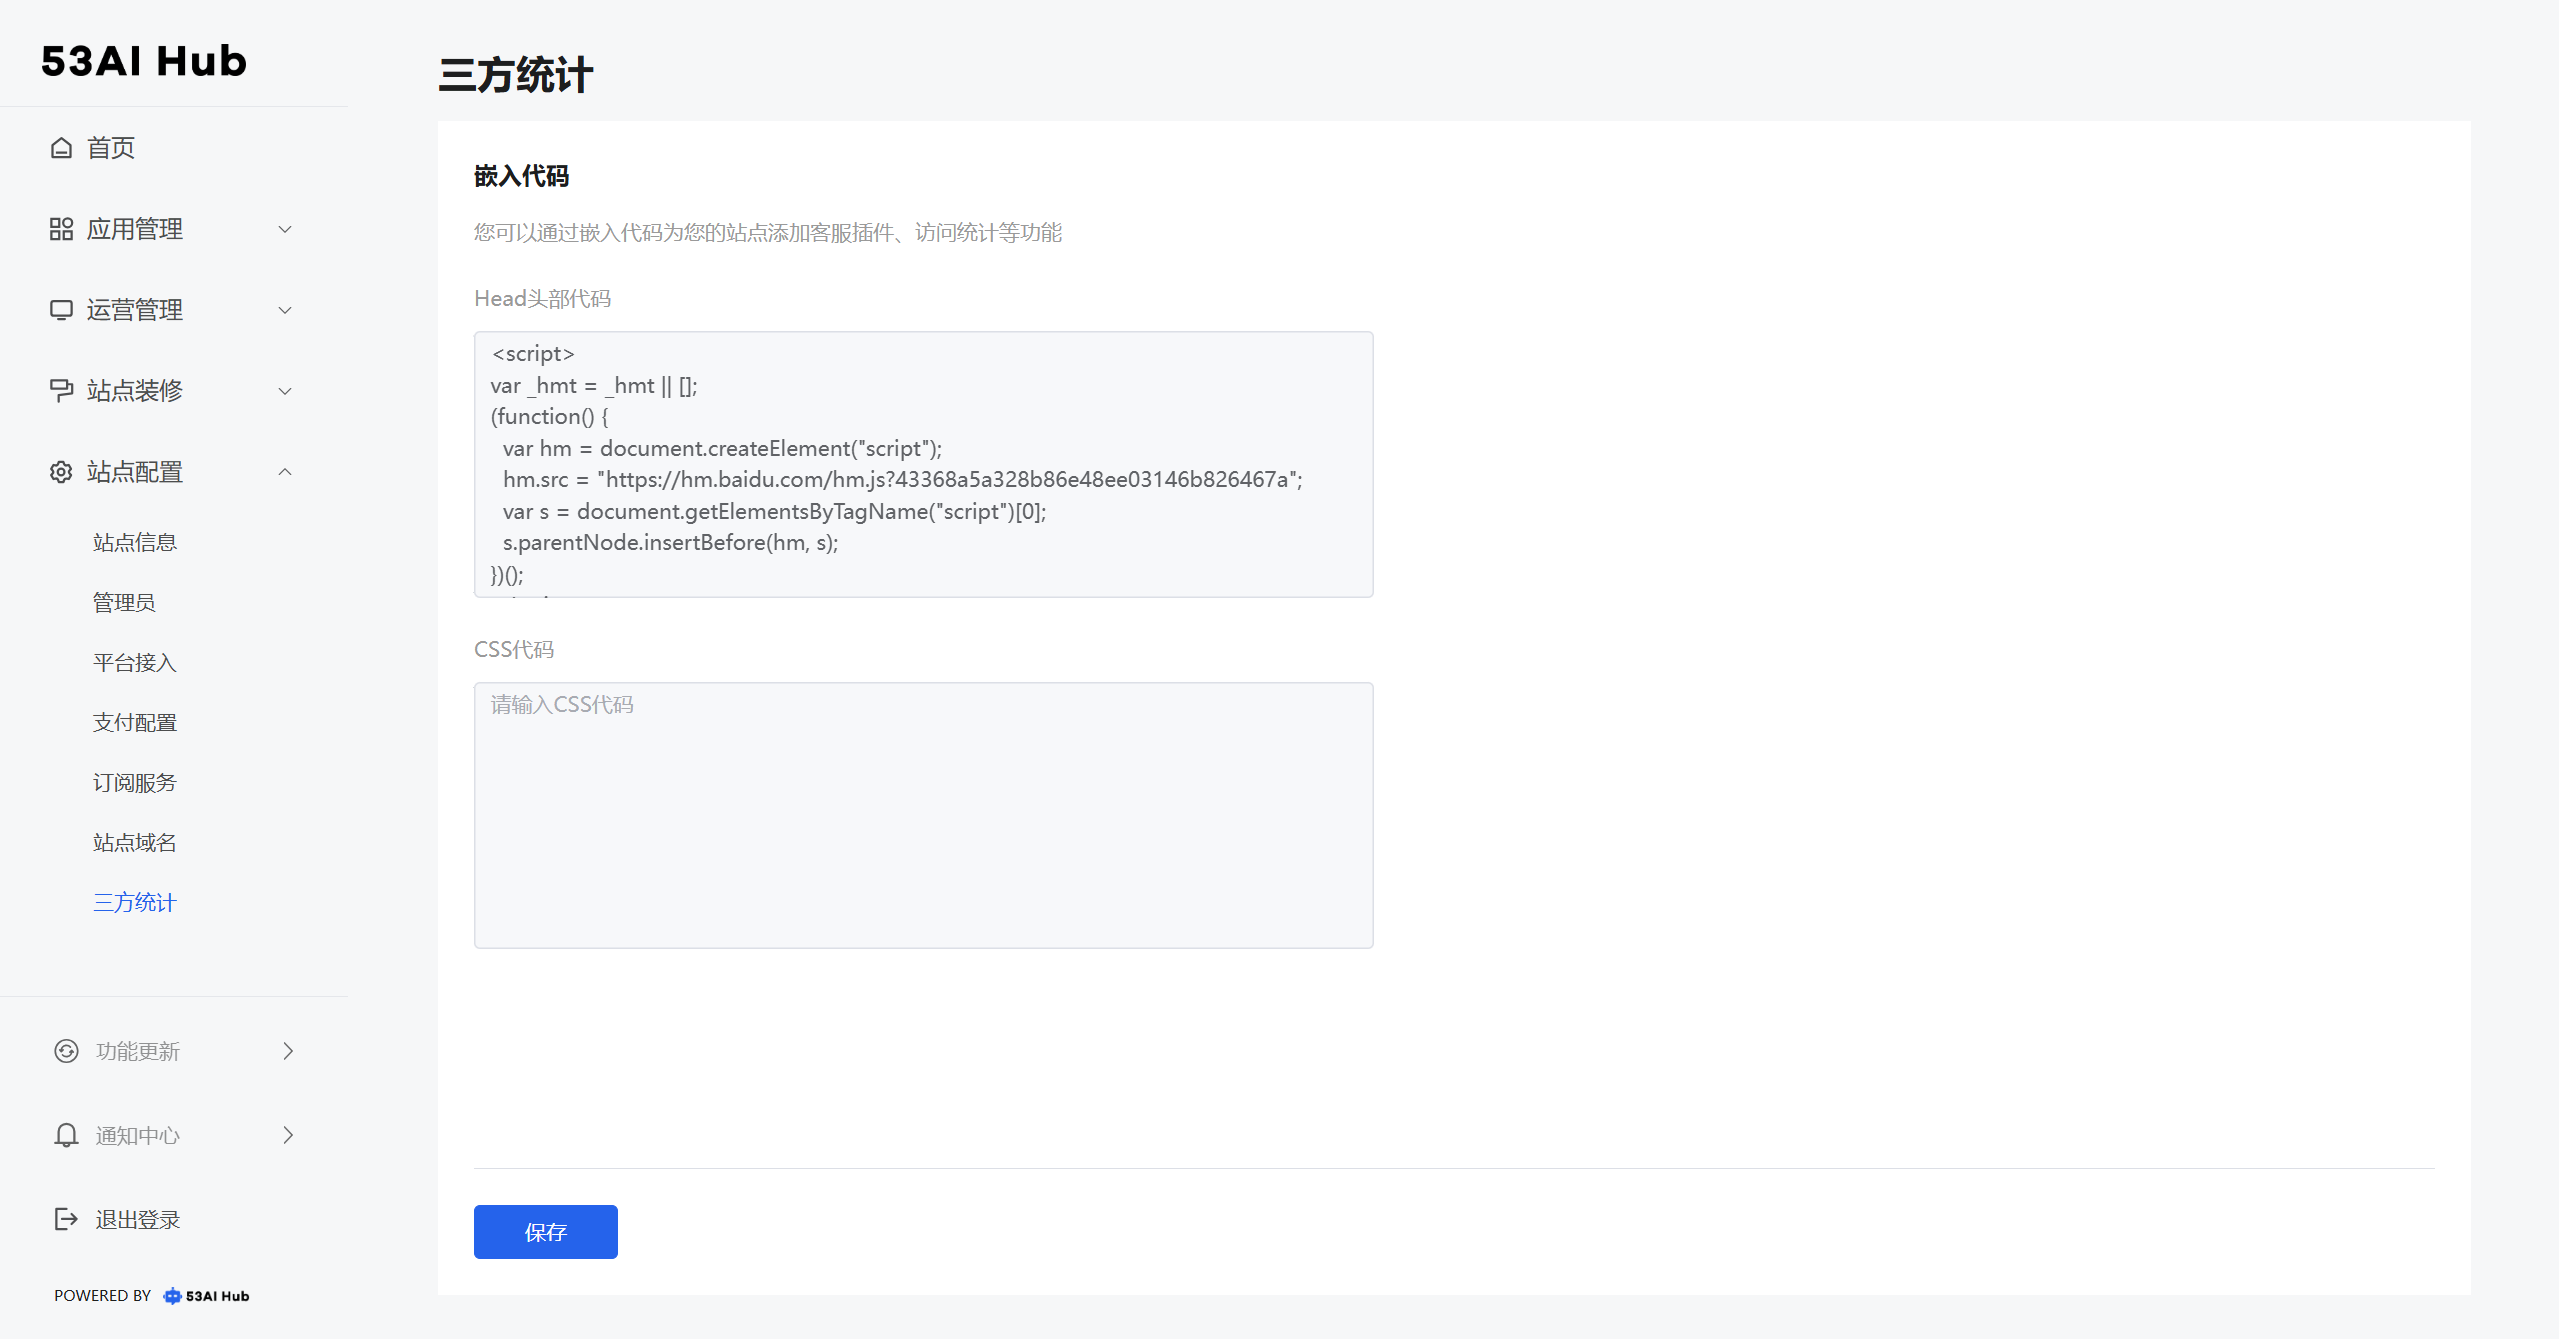
Task: Click the 53AI Hub logo at top
Action: [x=144, y=61]
